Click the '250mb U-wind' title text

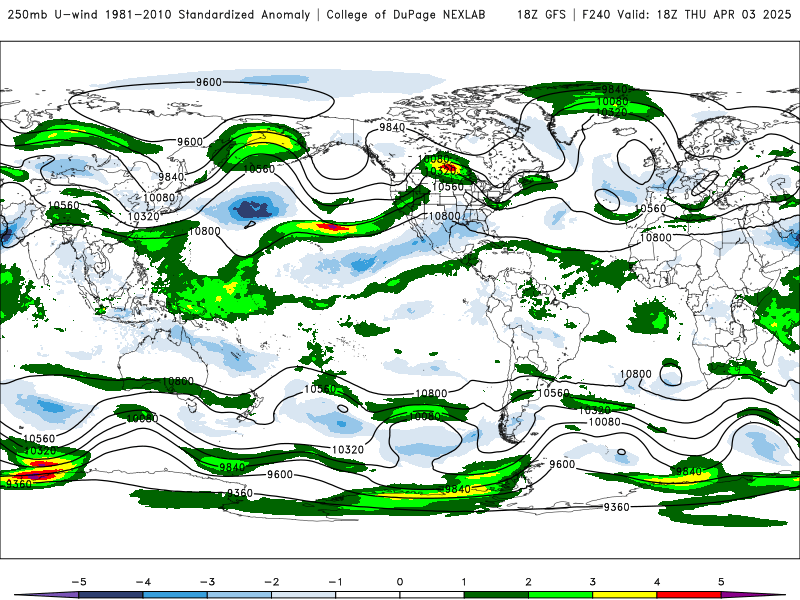(52, 14)
